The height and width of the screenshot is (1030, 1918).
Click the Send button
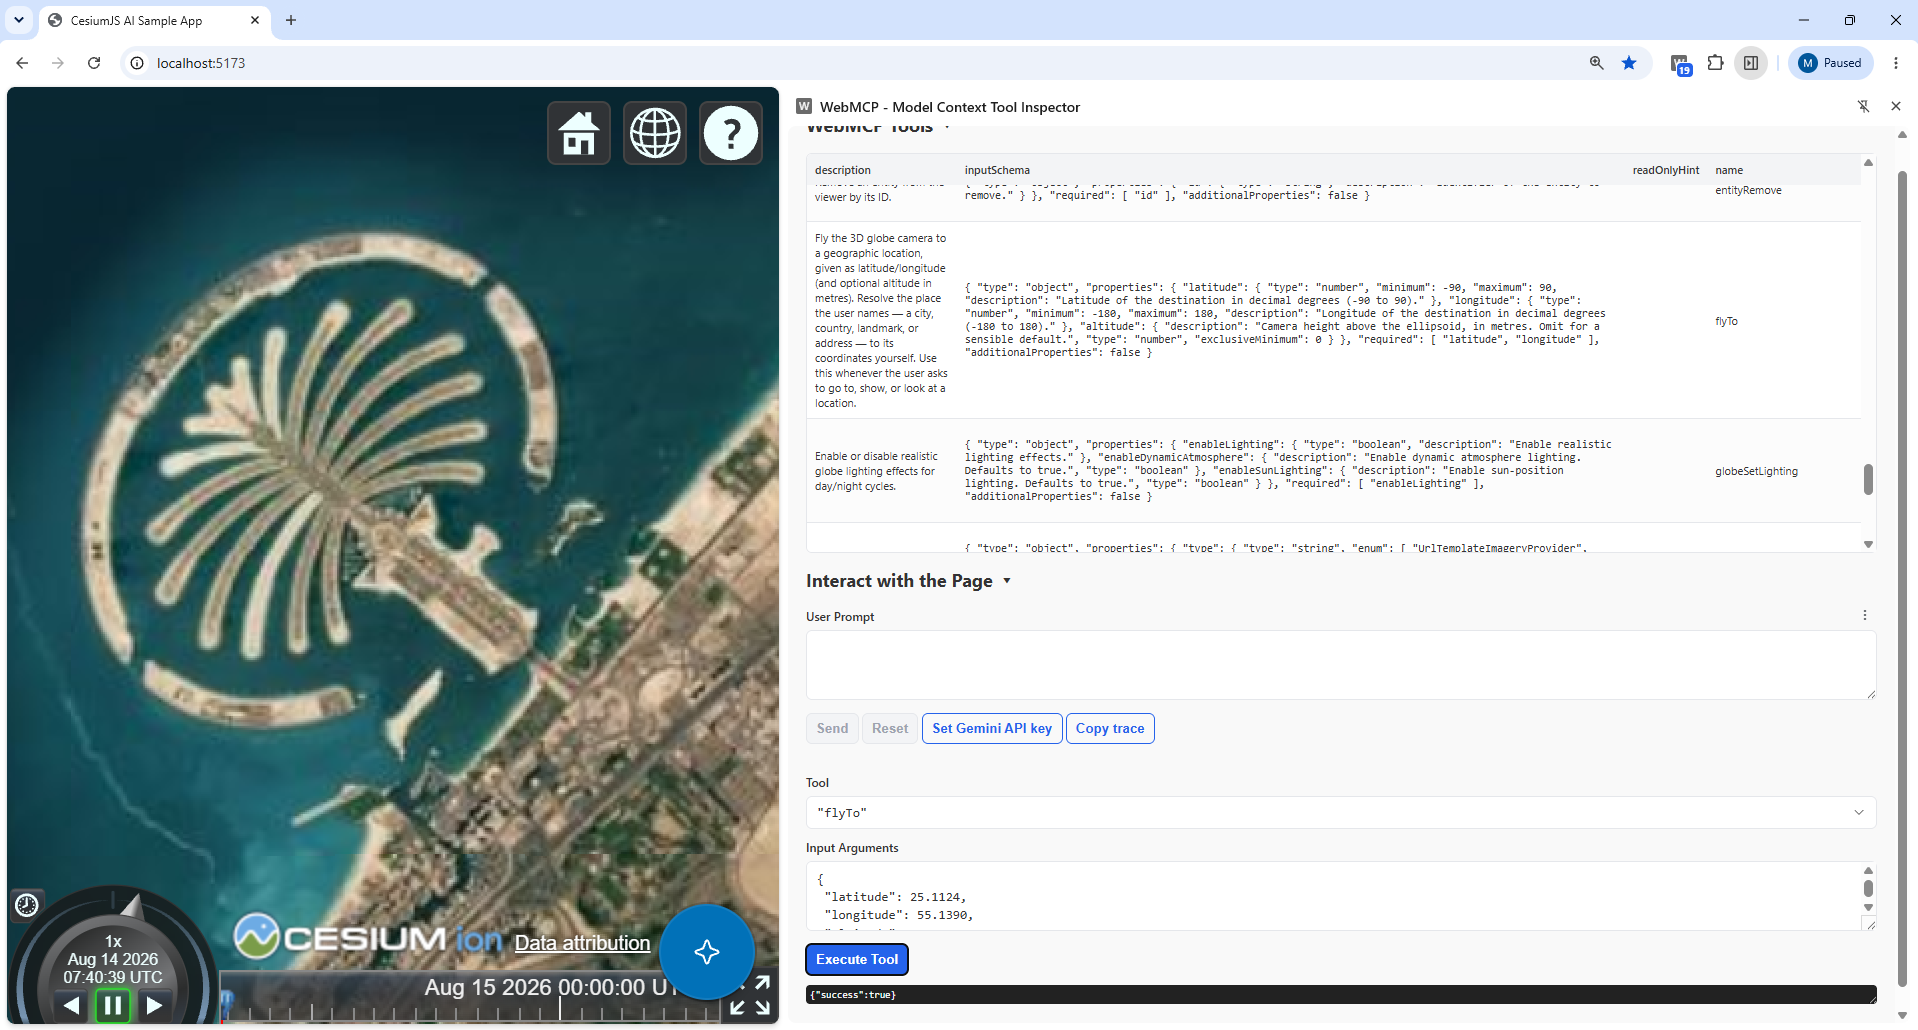[x=832, y=729]
